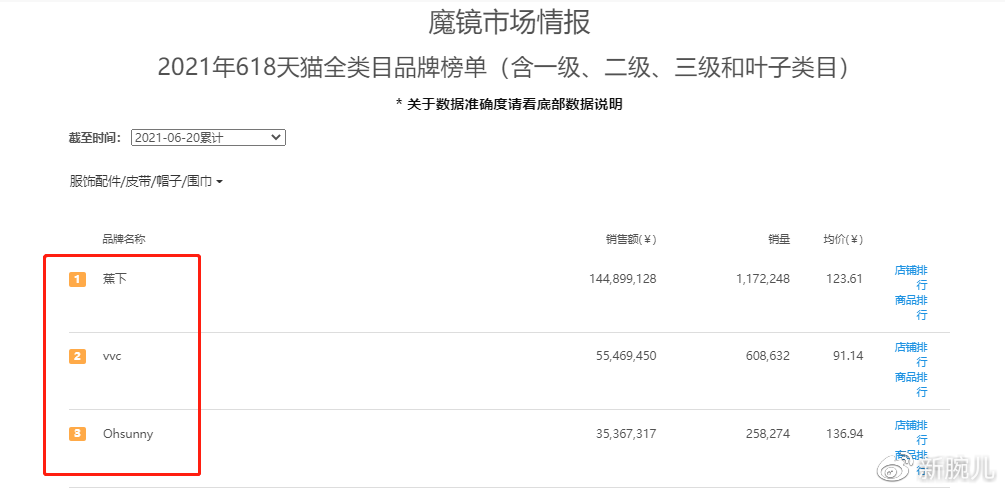Click the 销售额(¥) column header

tap(631, 240)
